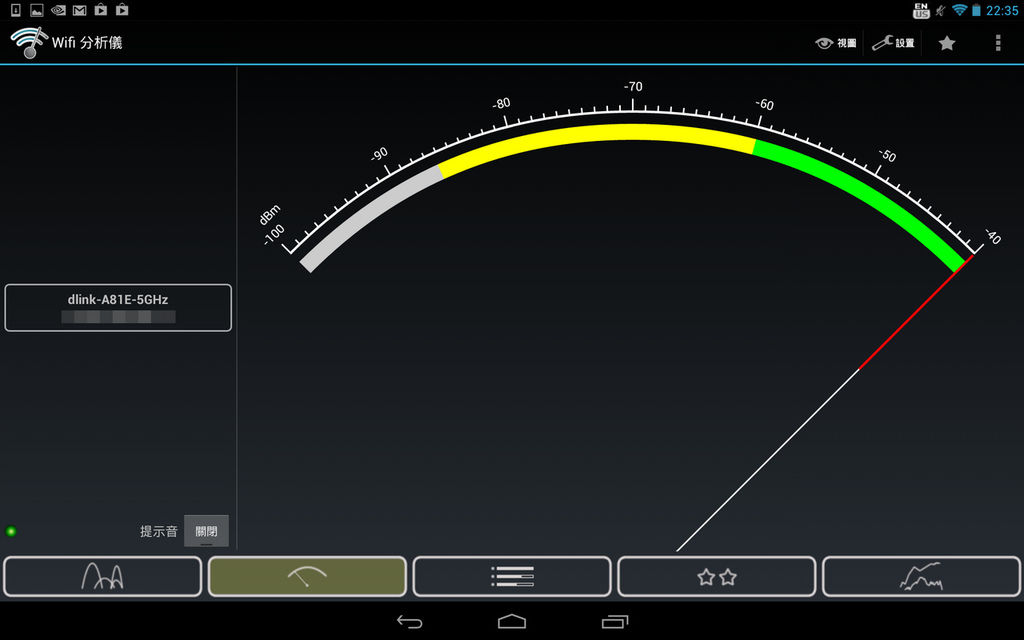1024x640 pixels.
Task: Tap the Android back navigation button
Action: pyautogui.click(x=409, y=622)
